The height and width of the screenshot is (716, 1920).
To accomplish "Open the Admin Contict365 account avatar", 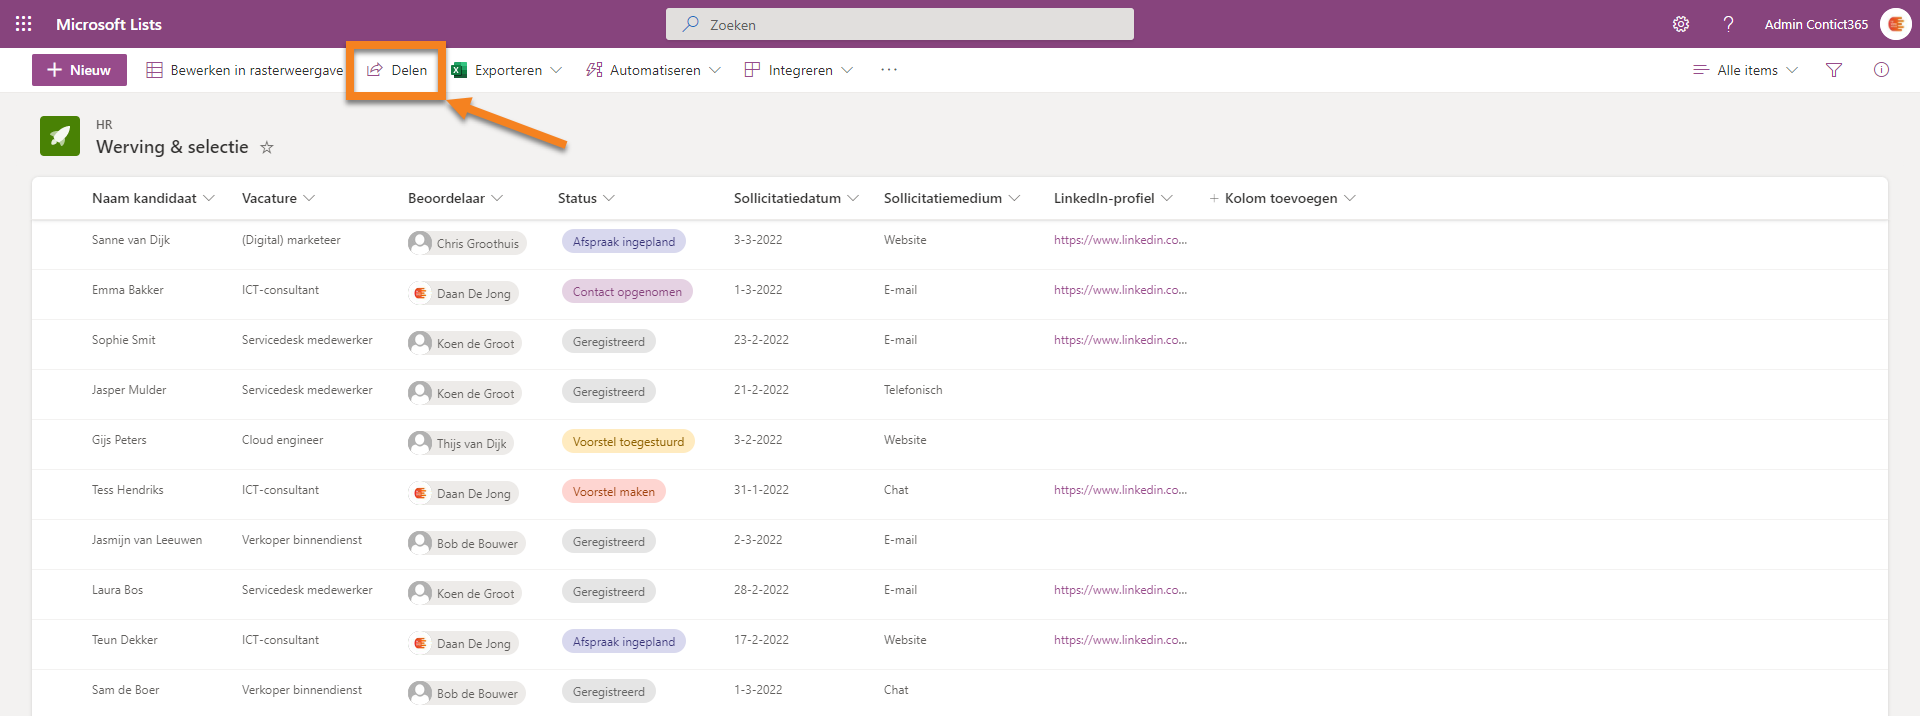I will 1895,24.
